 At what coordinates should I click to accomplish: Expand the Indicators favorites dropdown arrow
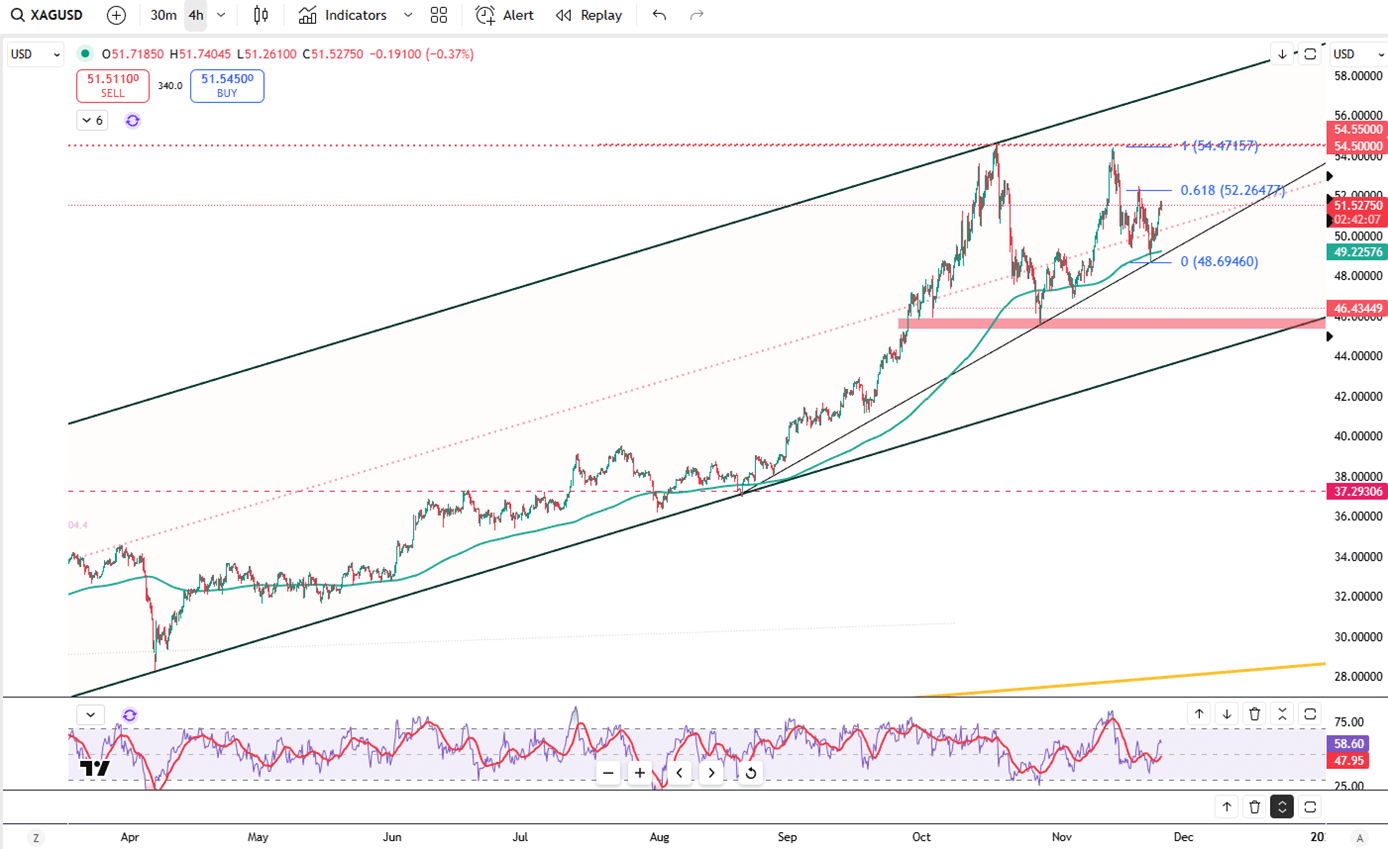point(407,15)
